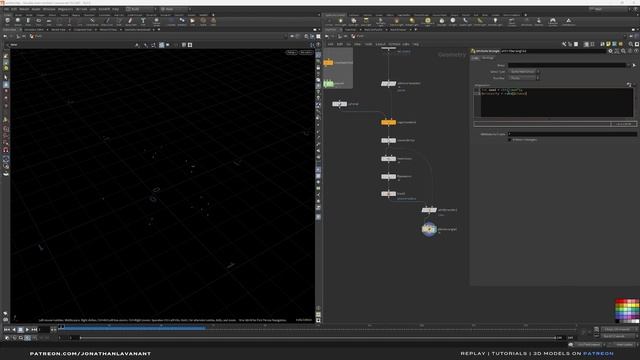The height and width of the screenshot is (360, 640).
Task: Select the Metaball shelf tool
Action: tap(182, 21)
